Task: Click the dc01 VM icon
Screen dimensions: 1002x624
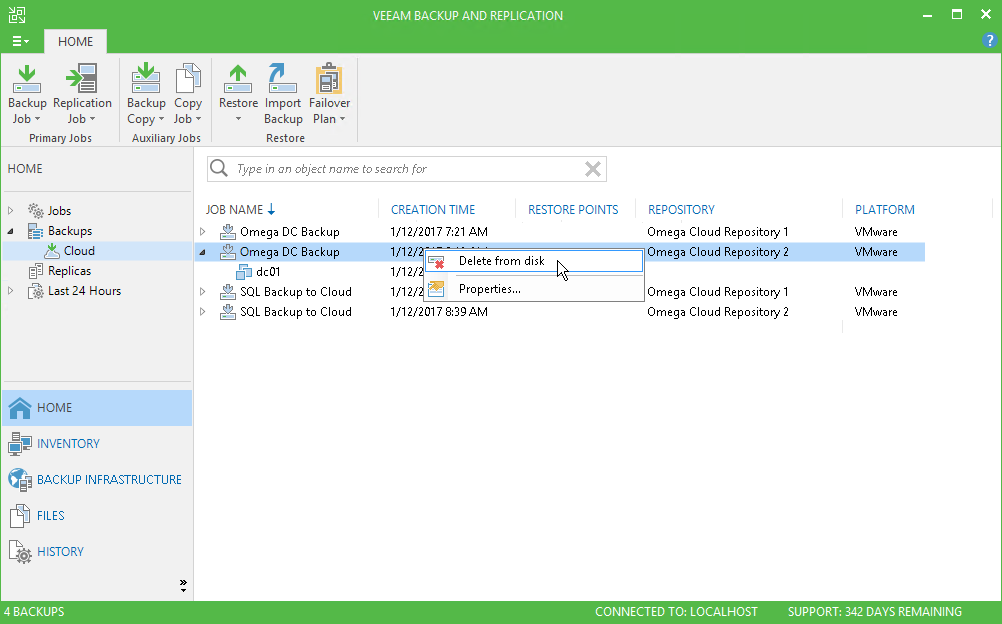Action: 243,272
